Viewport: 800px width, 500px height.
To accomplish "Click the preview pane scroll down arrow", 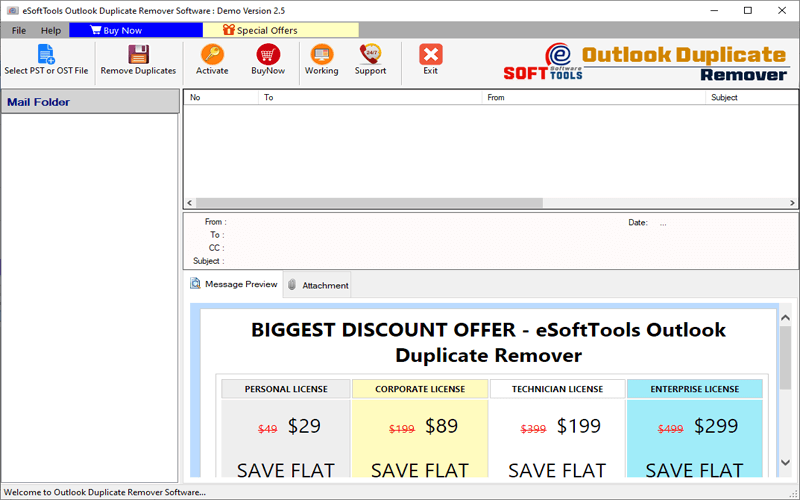I will (786, 462).
